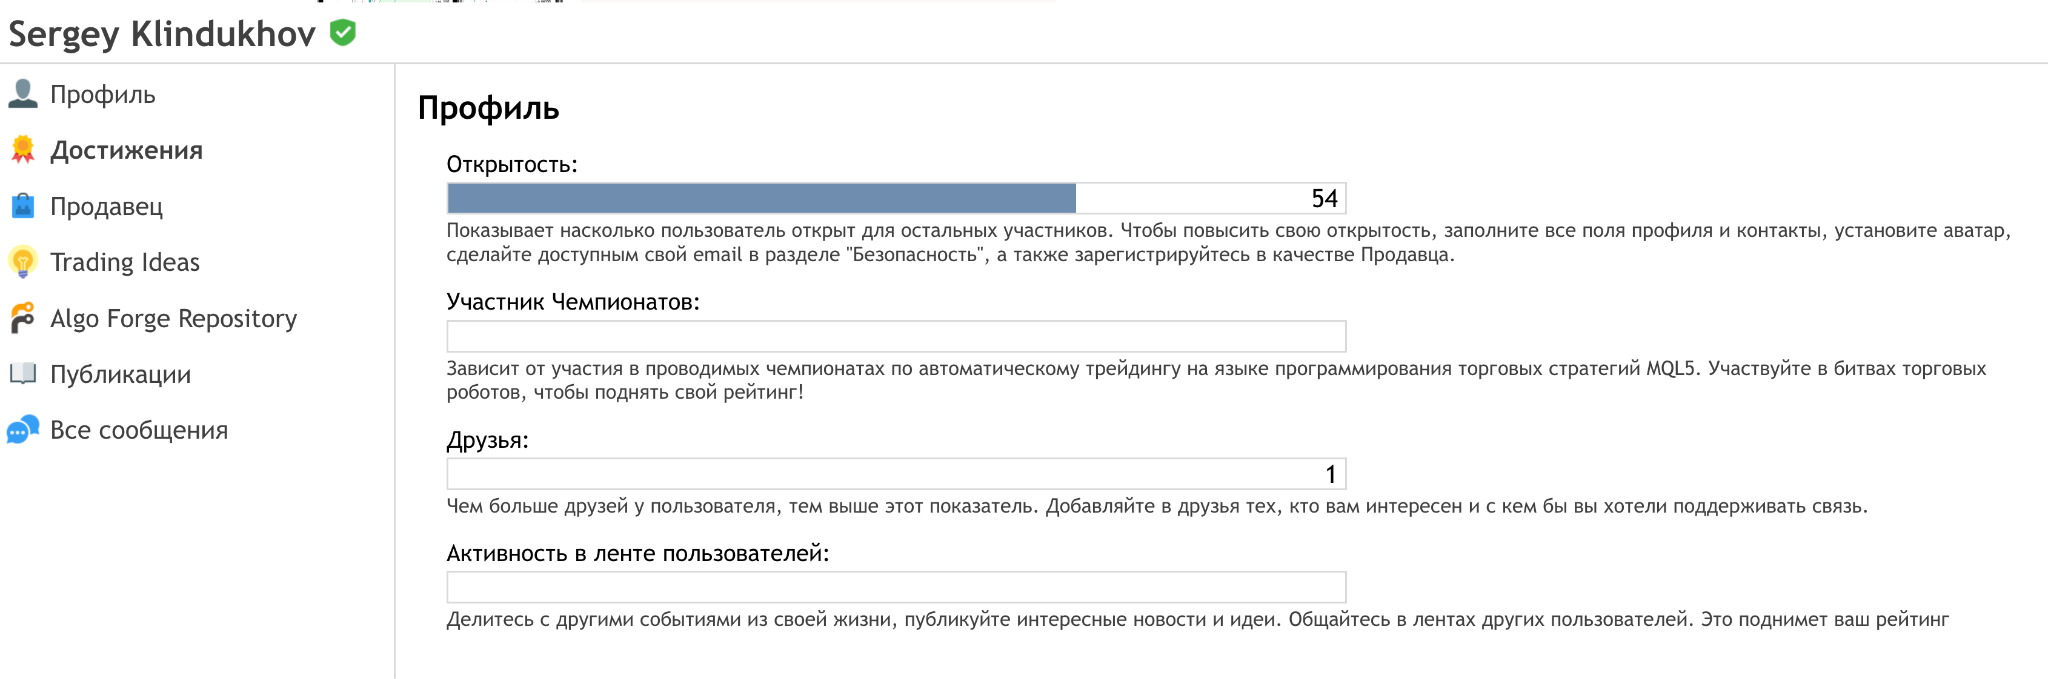Show Все сообщения page
The height and width of the screenshot is (679, 2048).
(x=139, y=430)
